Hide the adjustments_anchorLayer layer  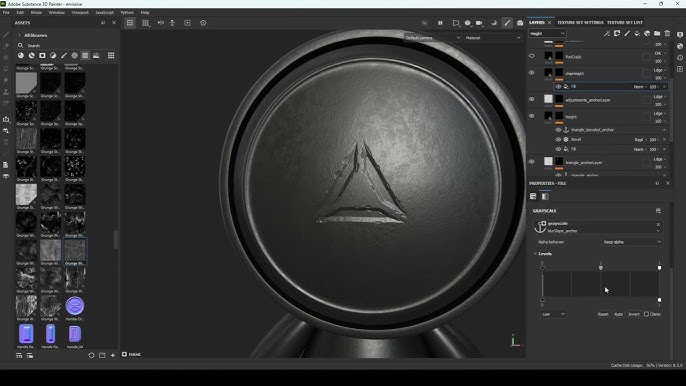(x=532, y=99)
